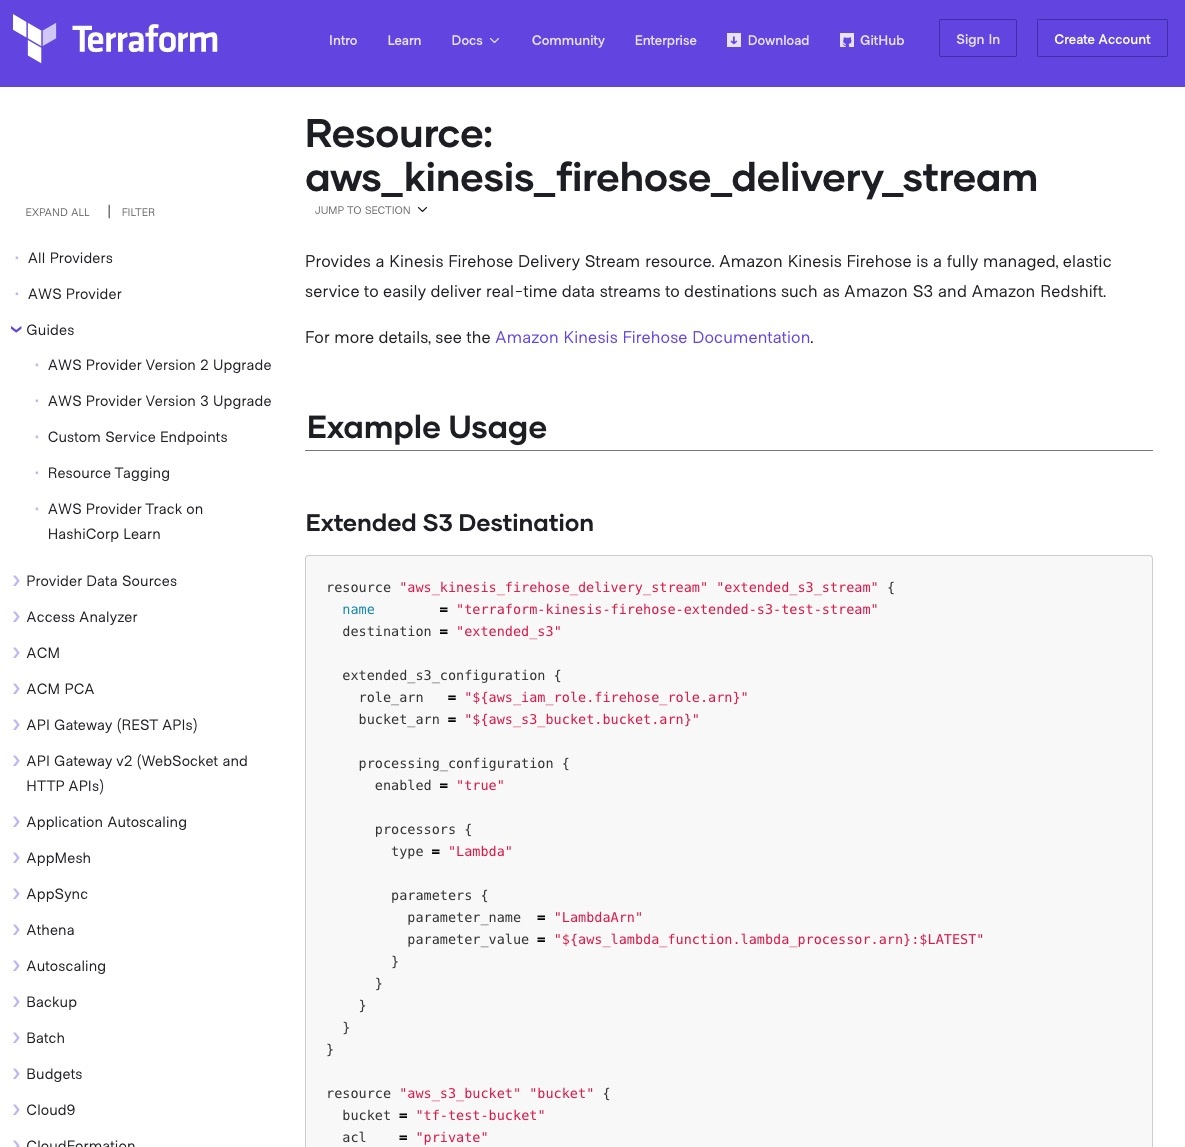Go to the Intro menu item
This screenshot has width=1185, height=1147.
[x=343, y=40]
